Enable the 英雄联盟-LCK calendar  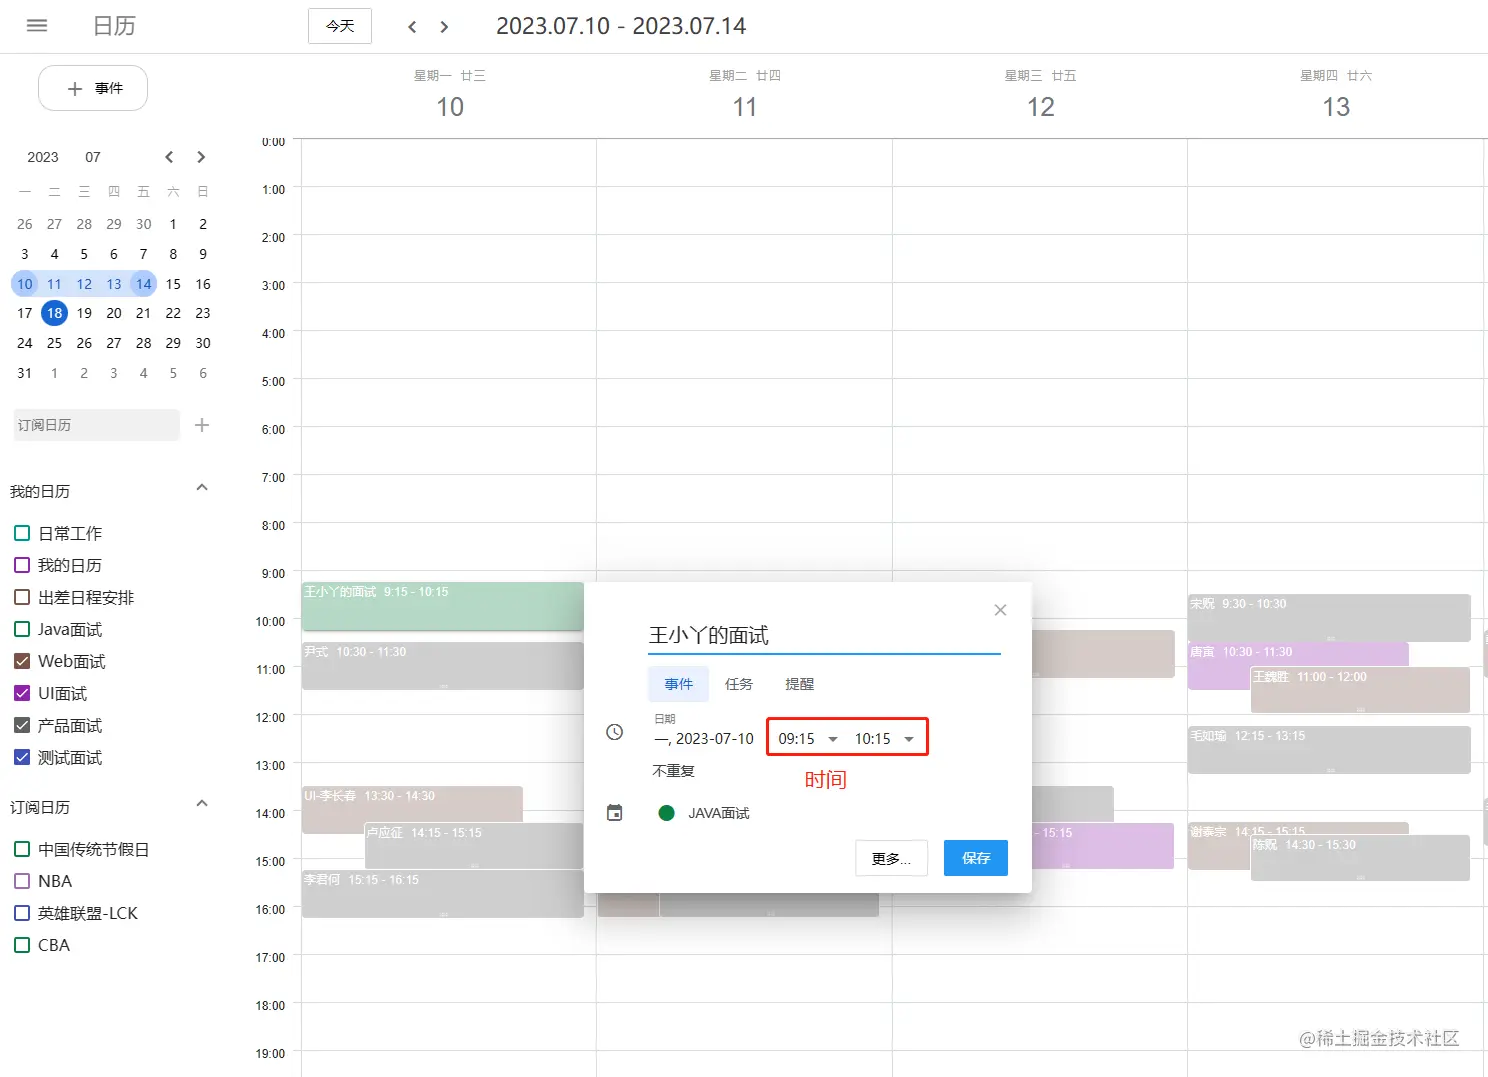(22, 913)
